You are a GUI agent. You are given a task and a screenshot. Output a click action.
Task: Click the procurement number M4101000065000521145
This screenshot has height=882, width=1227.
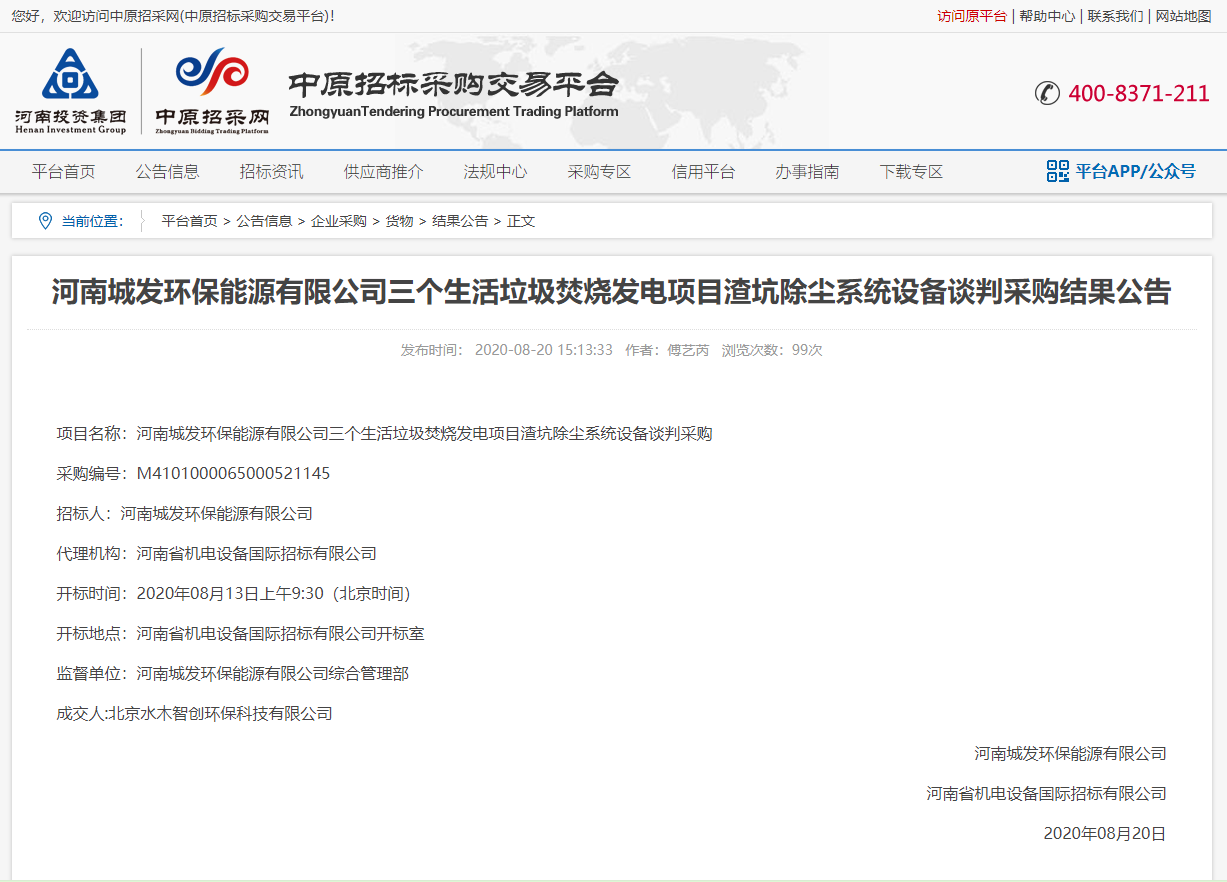point(233,474)
